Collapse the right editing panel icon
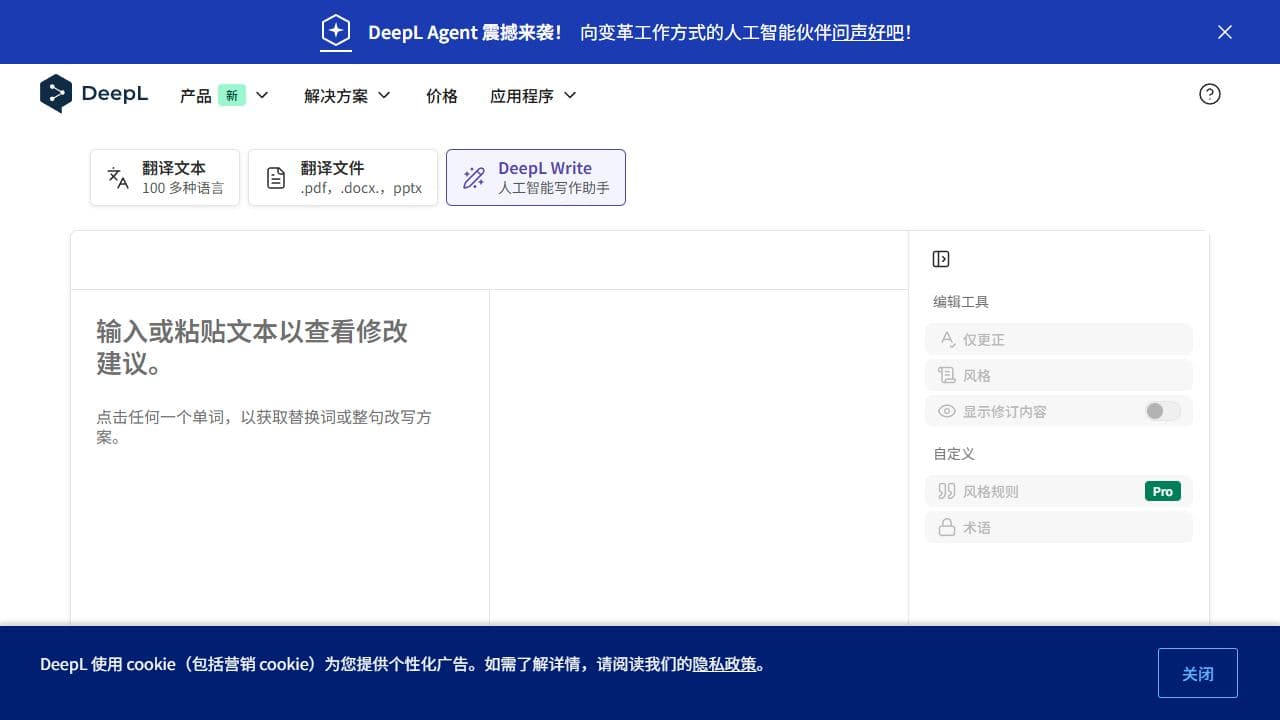1280x720 pixels. click(x=940, y=258)
